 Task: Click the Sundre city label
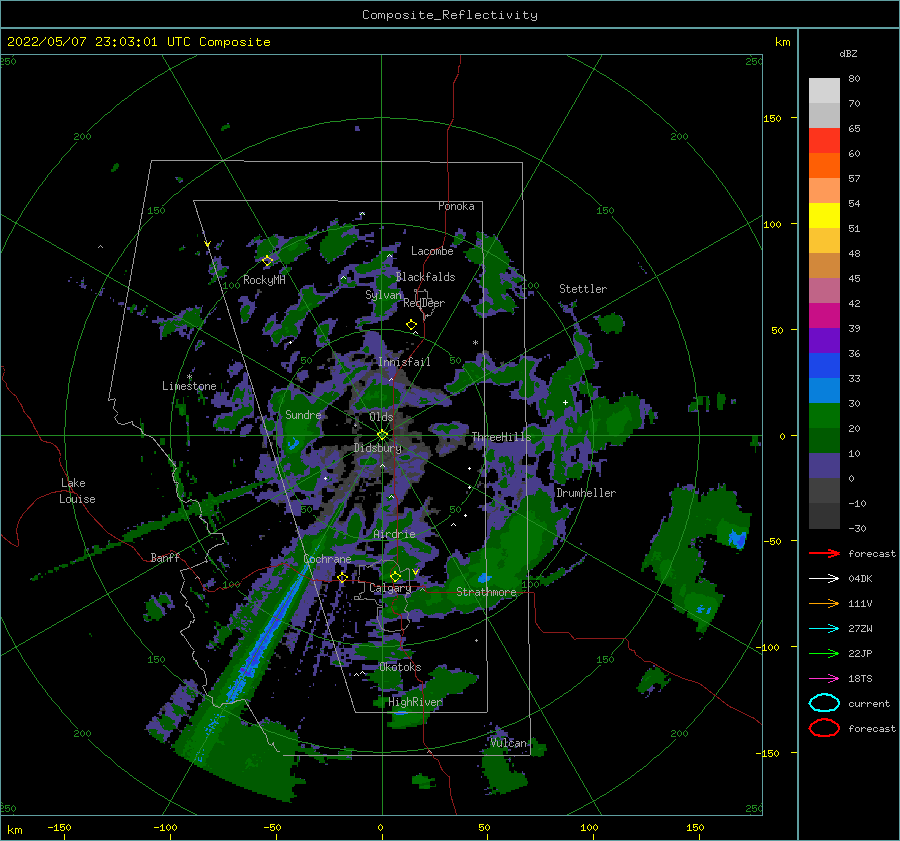tap(303, 414)
